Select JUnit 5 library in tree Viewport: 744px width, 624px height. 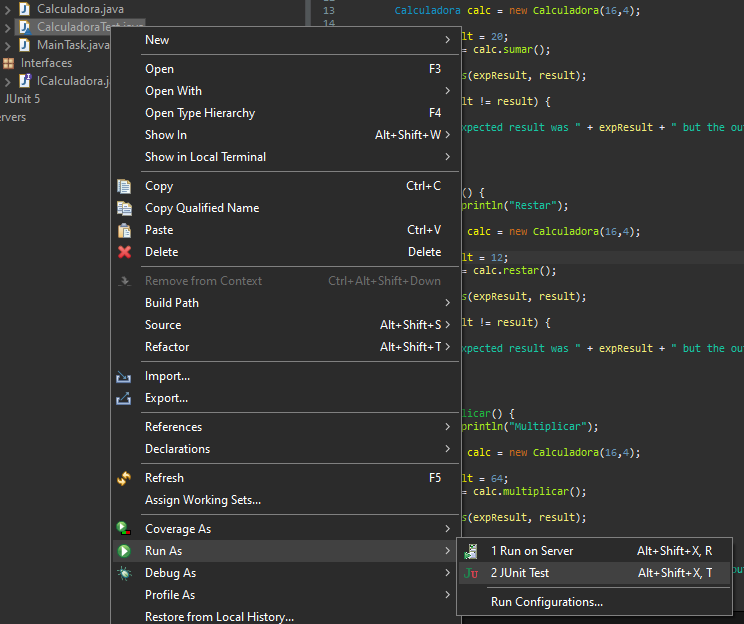[x=22, y=99]
